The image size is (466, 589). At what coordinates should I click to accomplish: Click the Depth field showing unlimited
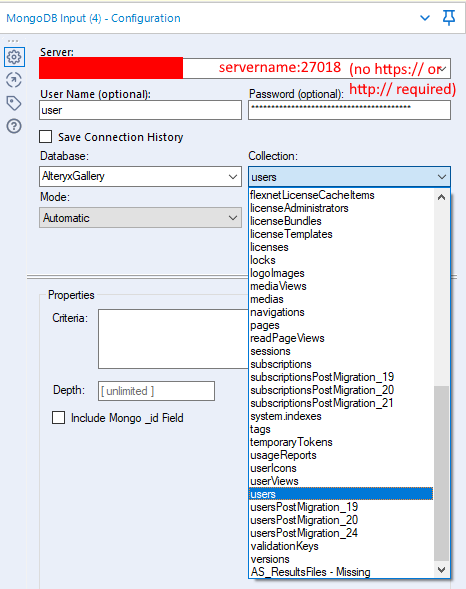(x=157, y=391)
